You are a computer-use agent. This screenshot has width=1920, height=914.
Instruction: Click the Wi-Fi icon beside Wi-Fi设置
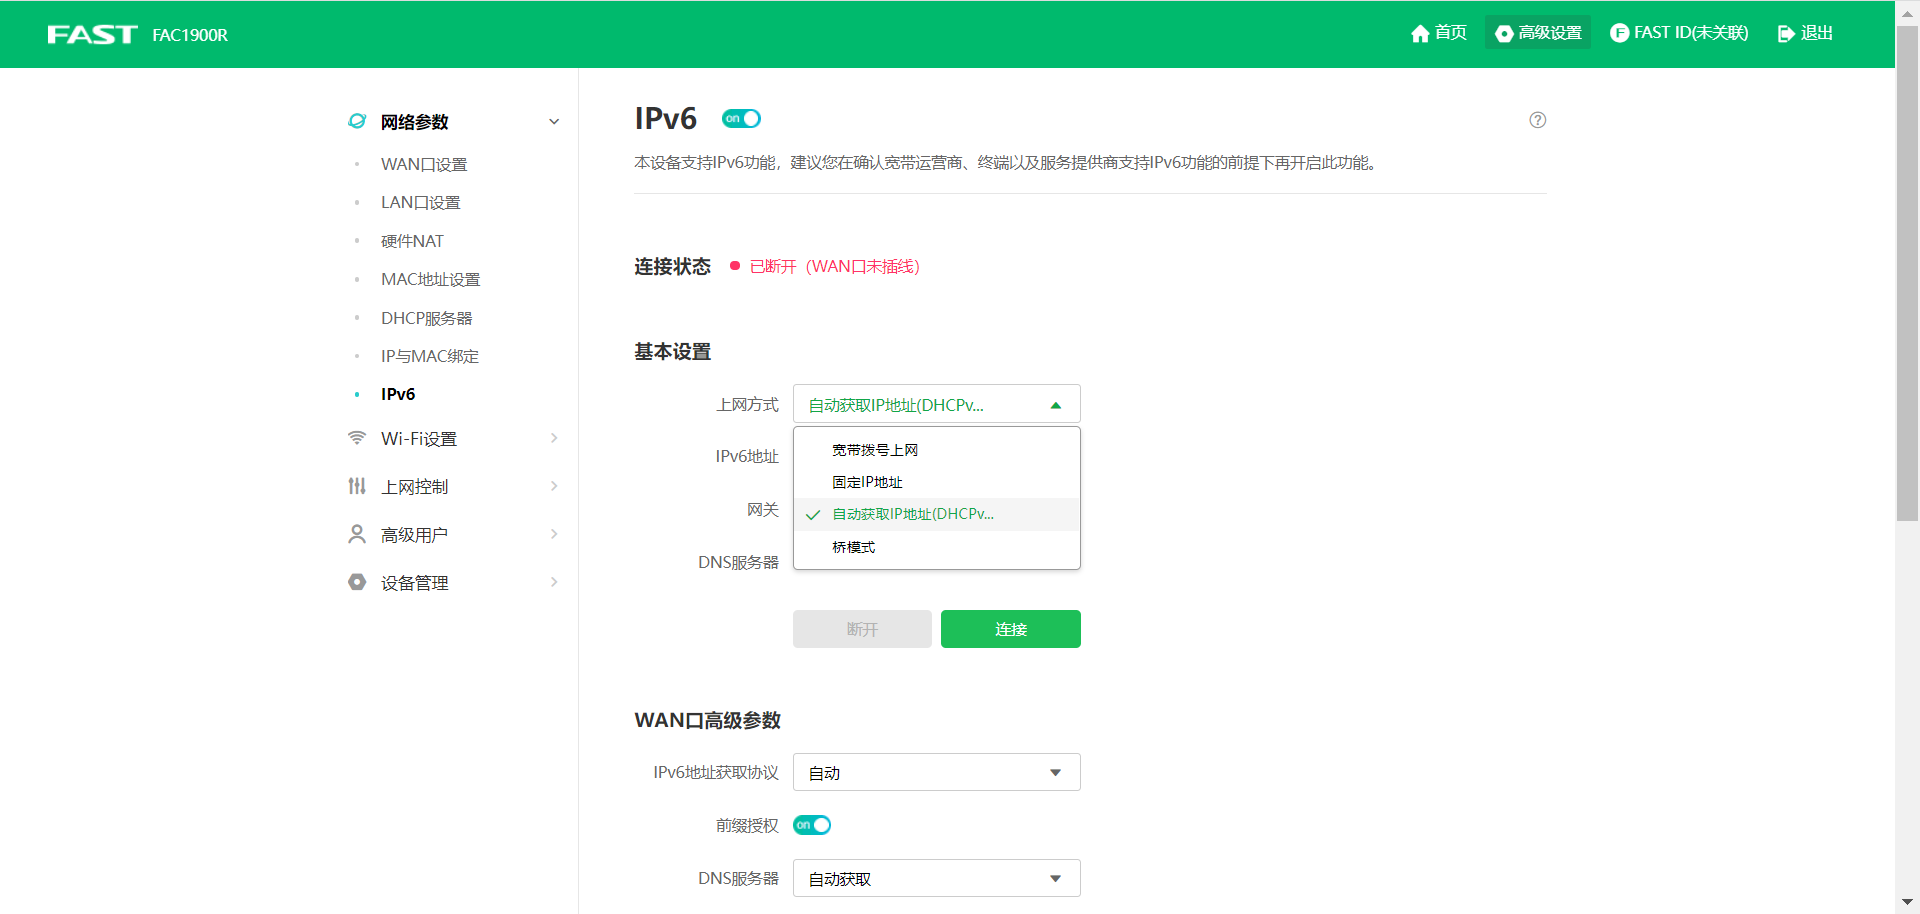357,438
